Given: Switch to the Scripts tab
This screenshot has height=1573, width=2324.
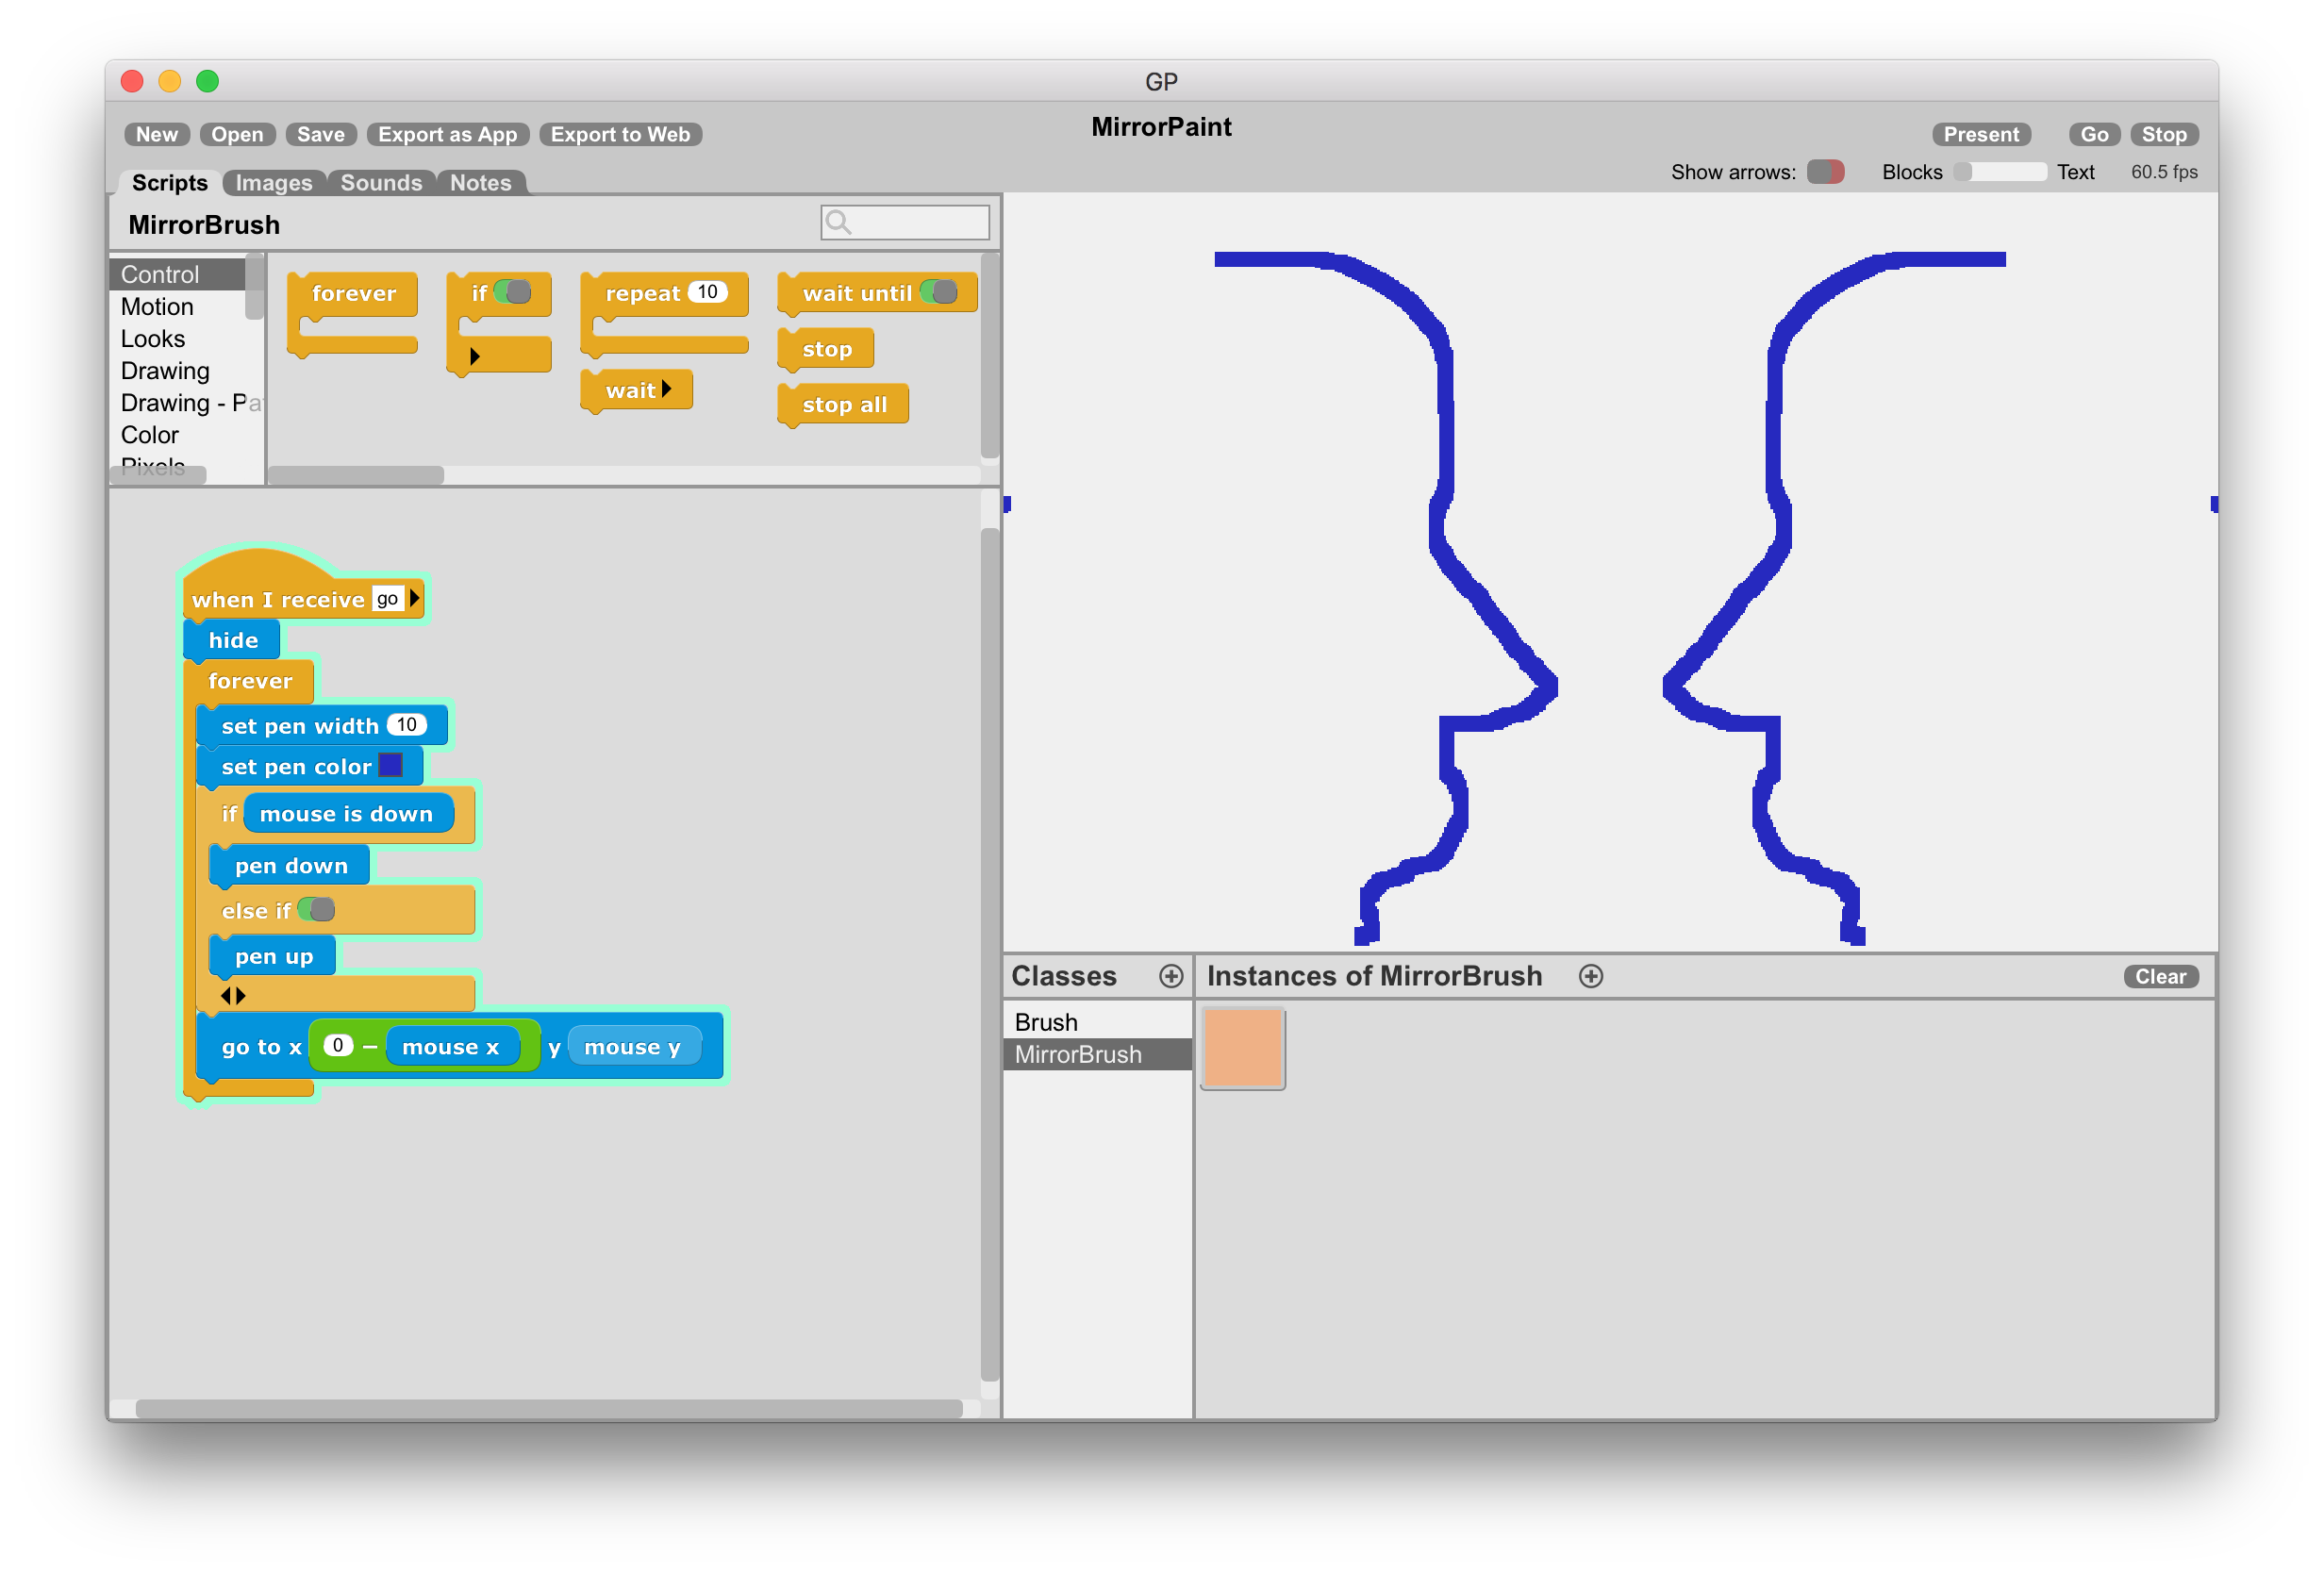Looking at the screenshot, I should click(x=169, y=182).
